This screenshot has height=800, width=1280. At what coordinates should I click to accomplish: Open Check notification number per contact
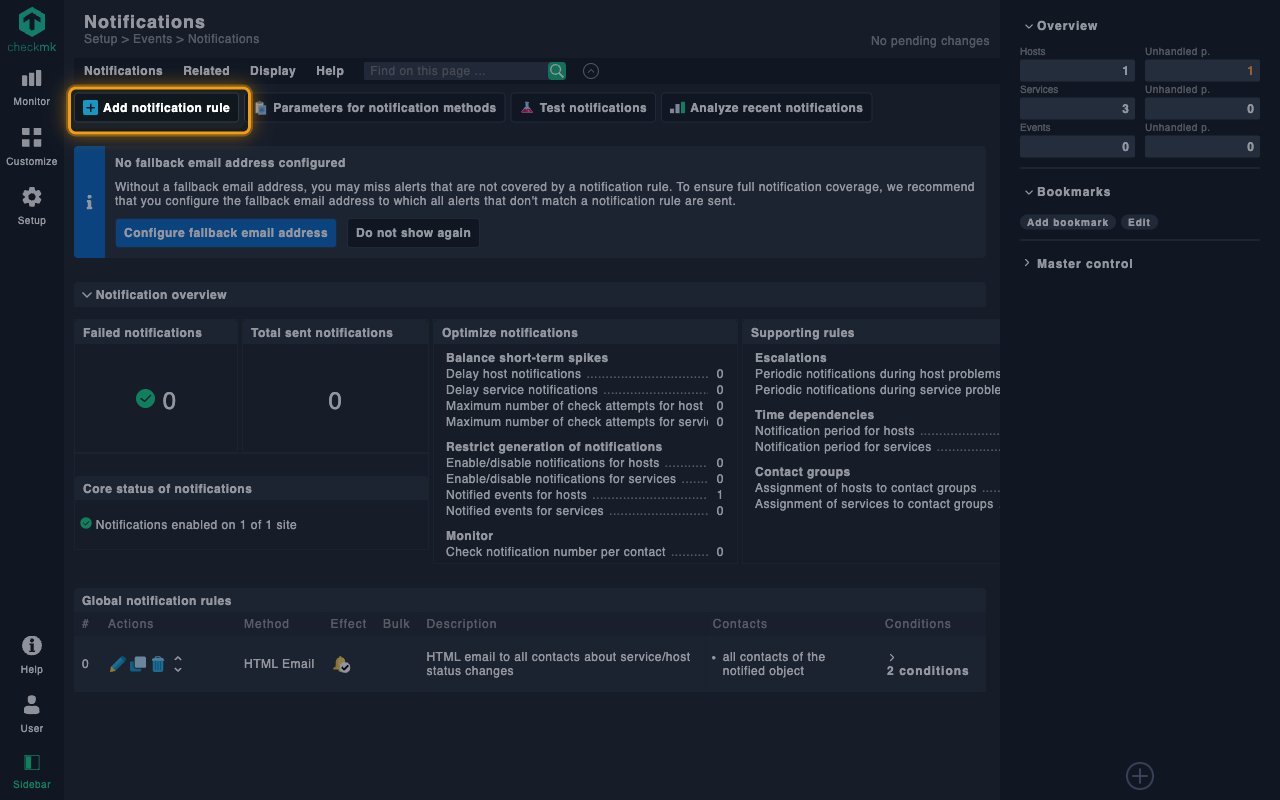[556, 552]
